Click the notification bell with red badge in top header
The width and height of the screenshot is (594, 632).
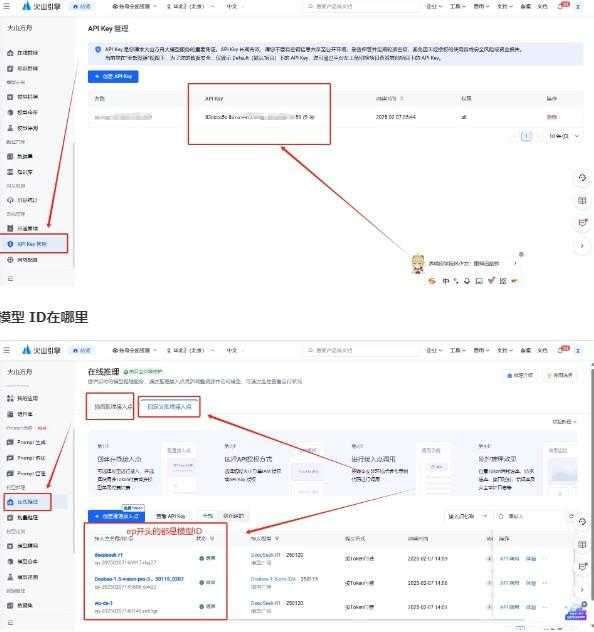[563, 6]
